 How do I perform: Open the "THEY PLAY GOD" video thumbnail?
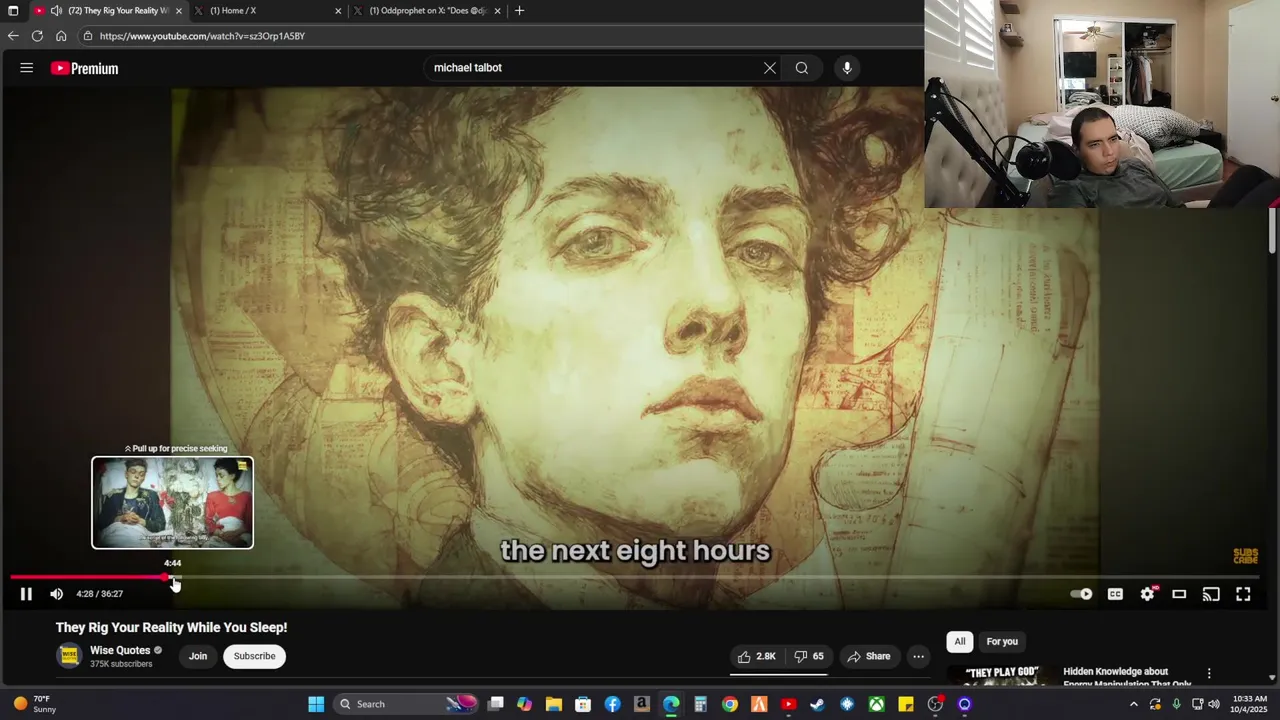click(x=1001, y=676)
